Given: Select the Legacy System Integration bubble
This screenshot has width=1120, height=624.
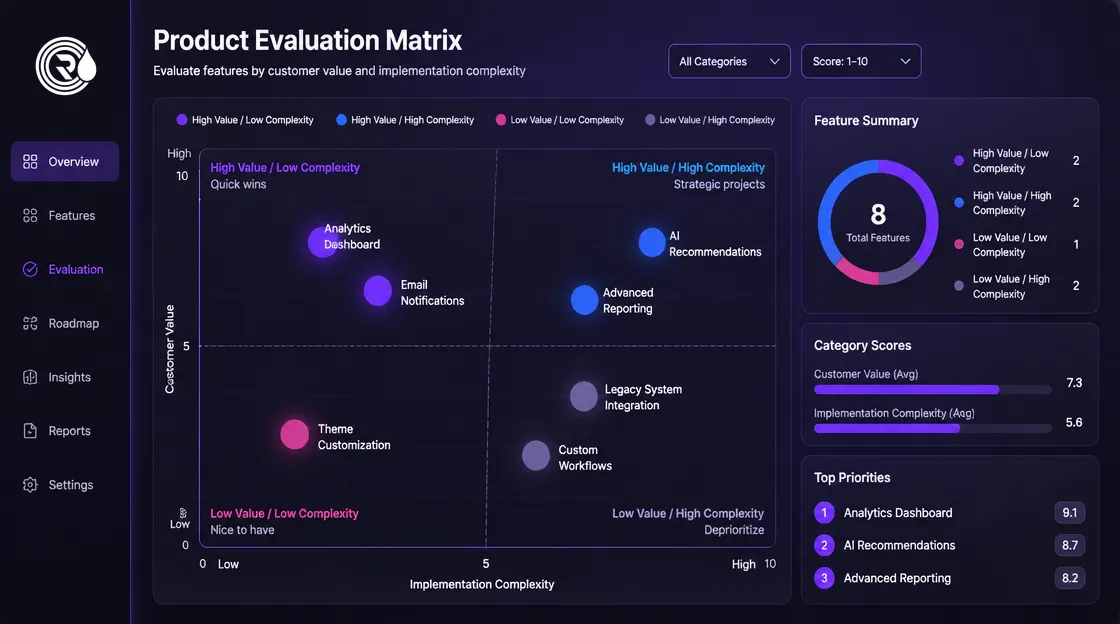Looking at the screenshot, I should 584,396.
